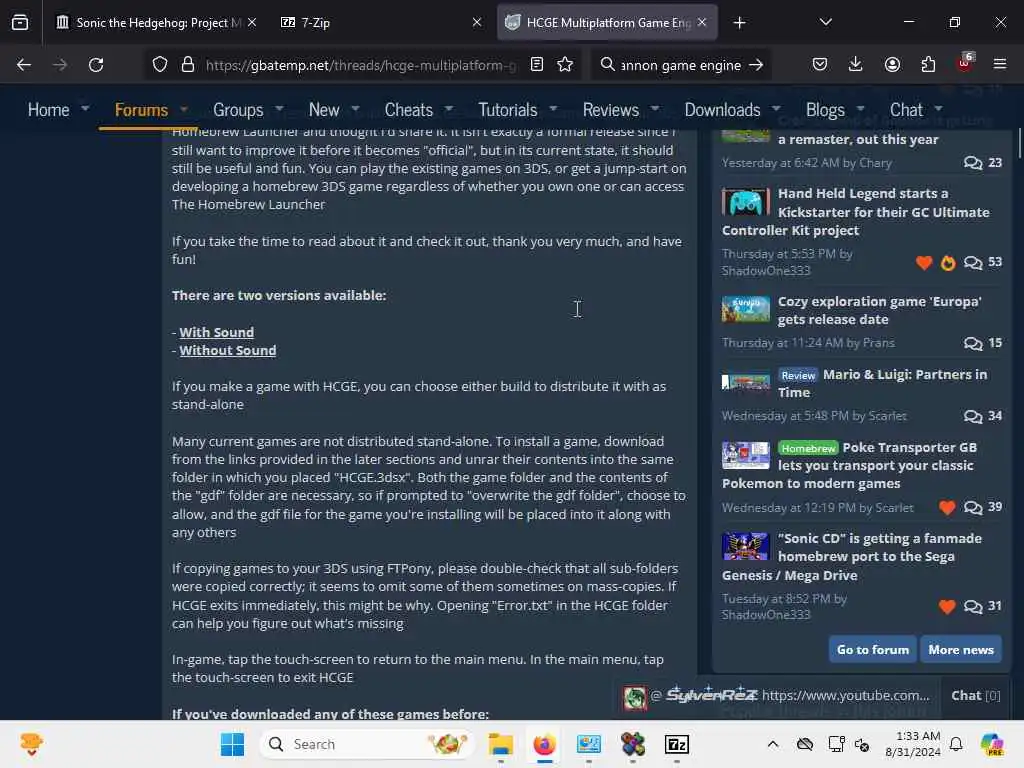The width and height of the screenshot is (1024, 768).
Task: Open the Blogs menu item
Action: click(825, 110)
